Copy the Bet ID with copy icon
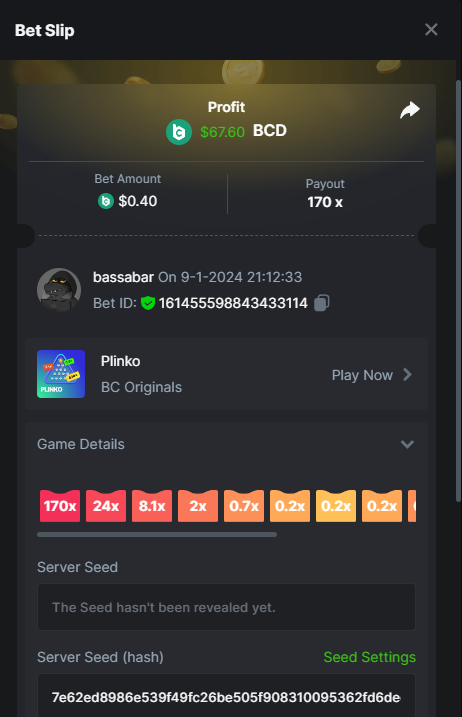Screen dimensions: 462x717 coord(322,303)
